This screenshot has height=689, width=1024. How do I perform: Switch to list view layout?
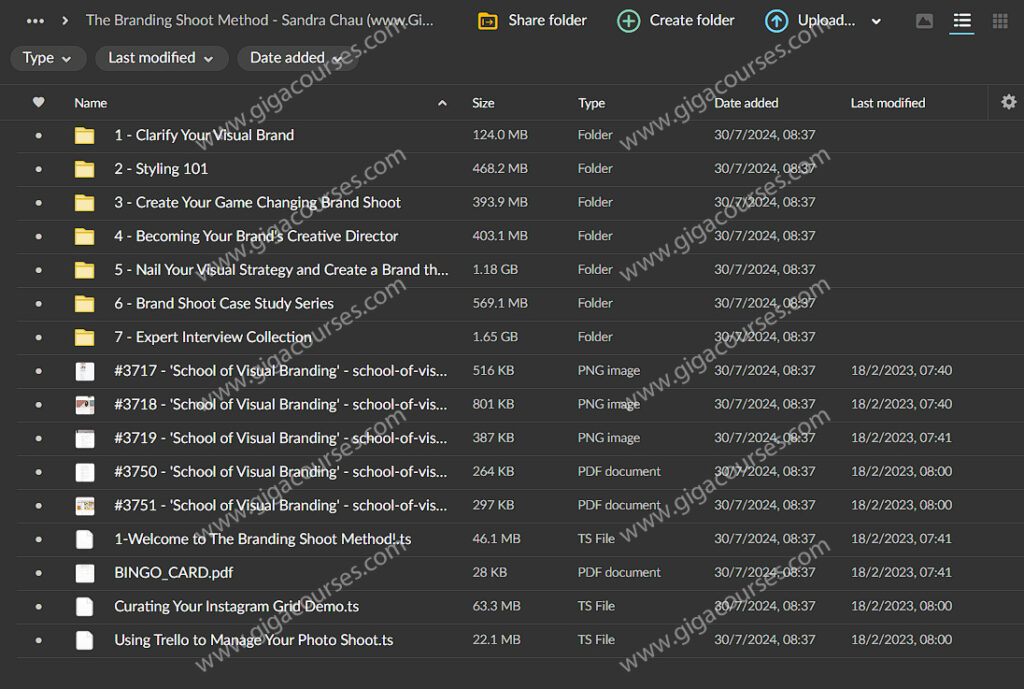click(x=962, y=21)
